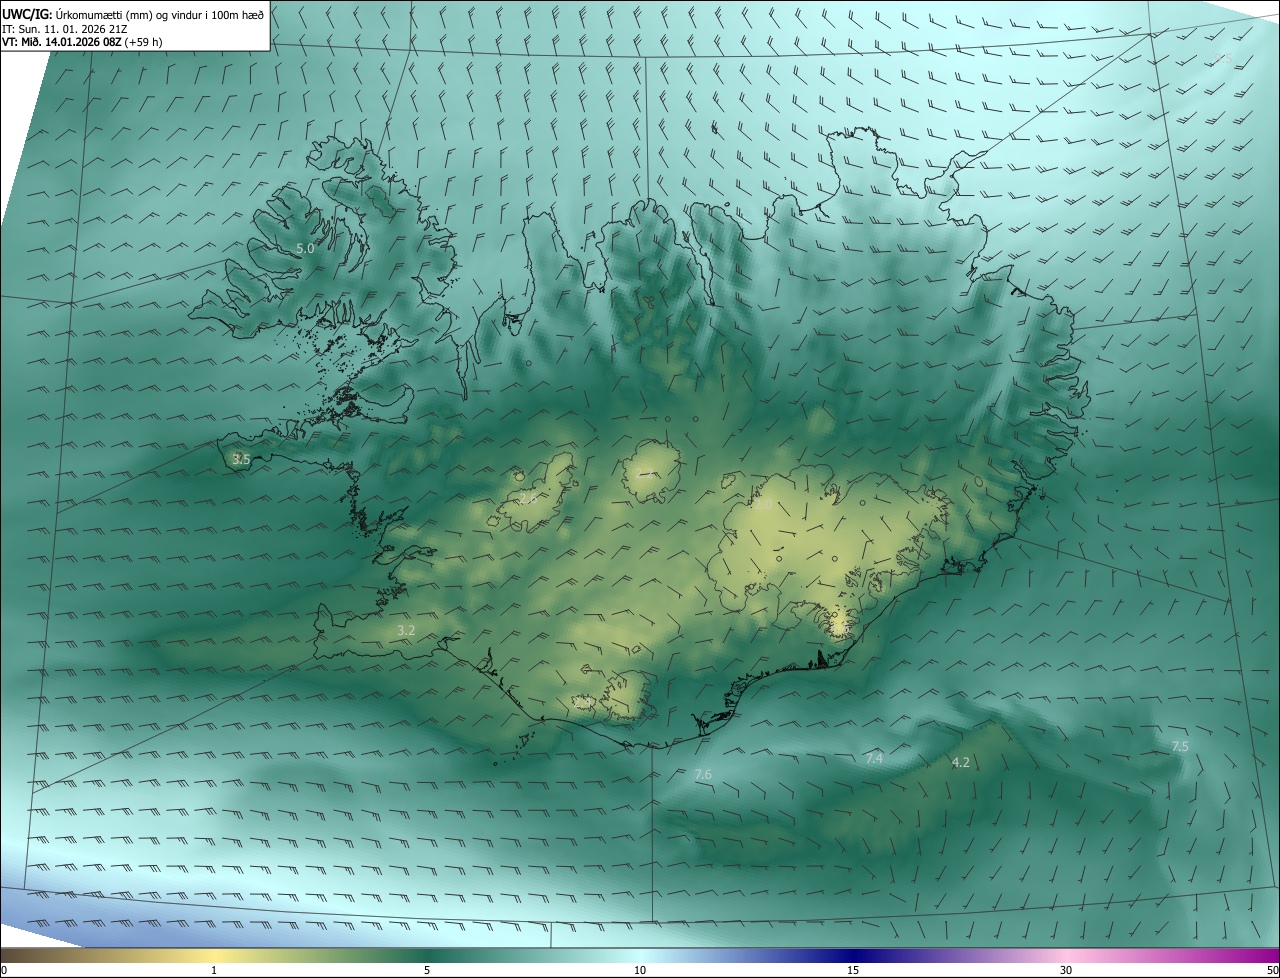Click the 50 tick on the colour scale
1280x978 pixels.
tap(1272, 970)
